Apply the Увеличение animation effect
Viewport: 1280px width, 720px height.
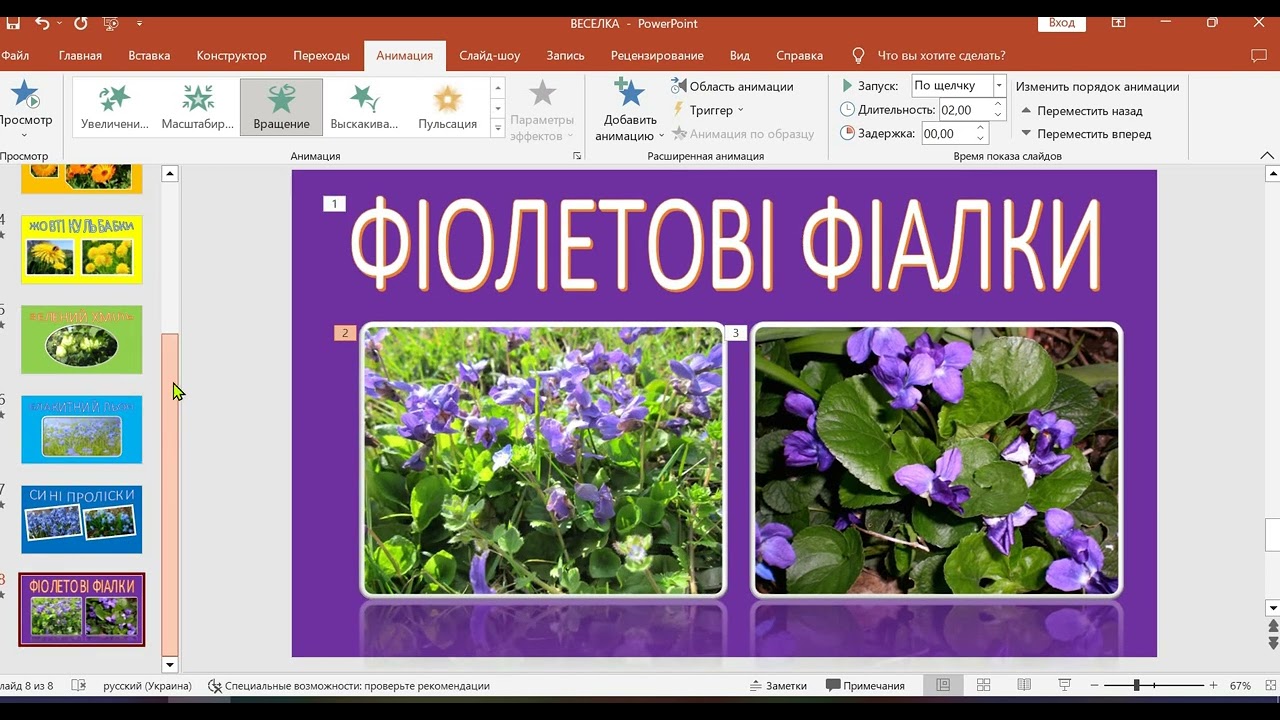click(114, 106)
